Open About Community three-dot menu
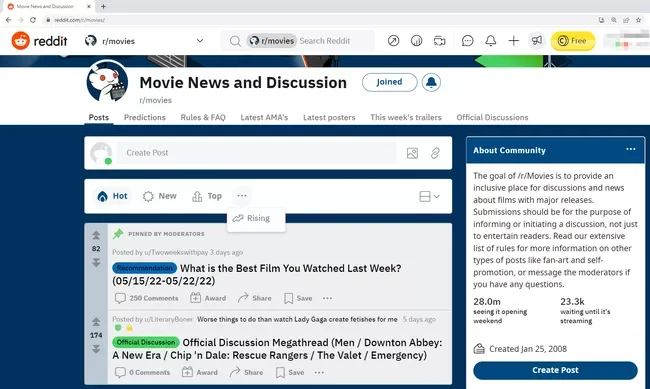The image size is (650, 389). pos(631,149)
